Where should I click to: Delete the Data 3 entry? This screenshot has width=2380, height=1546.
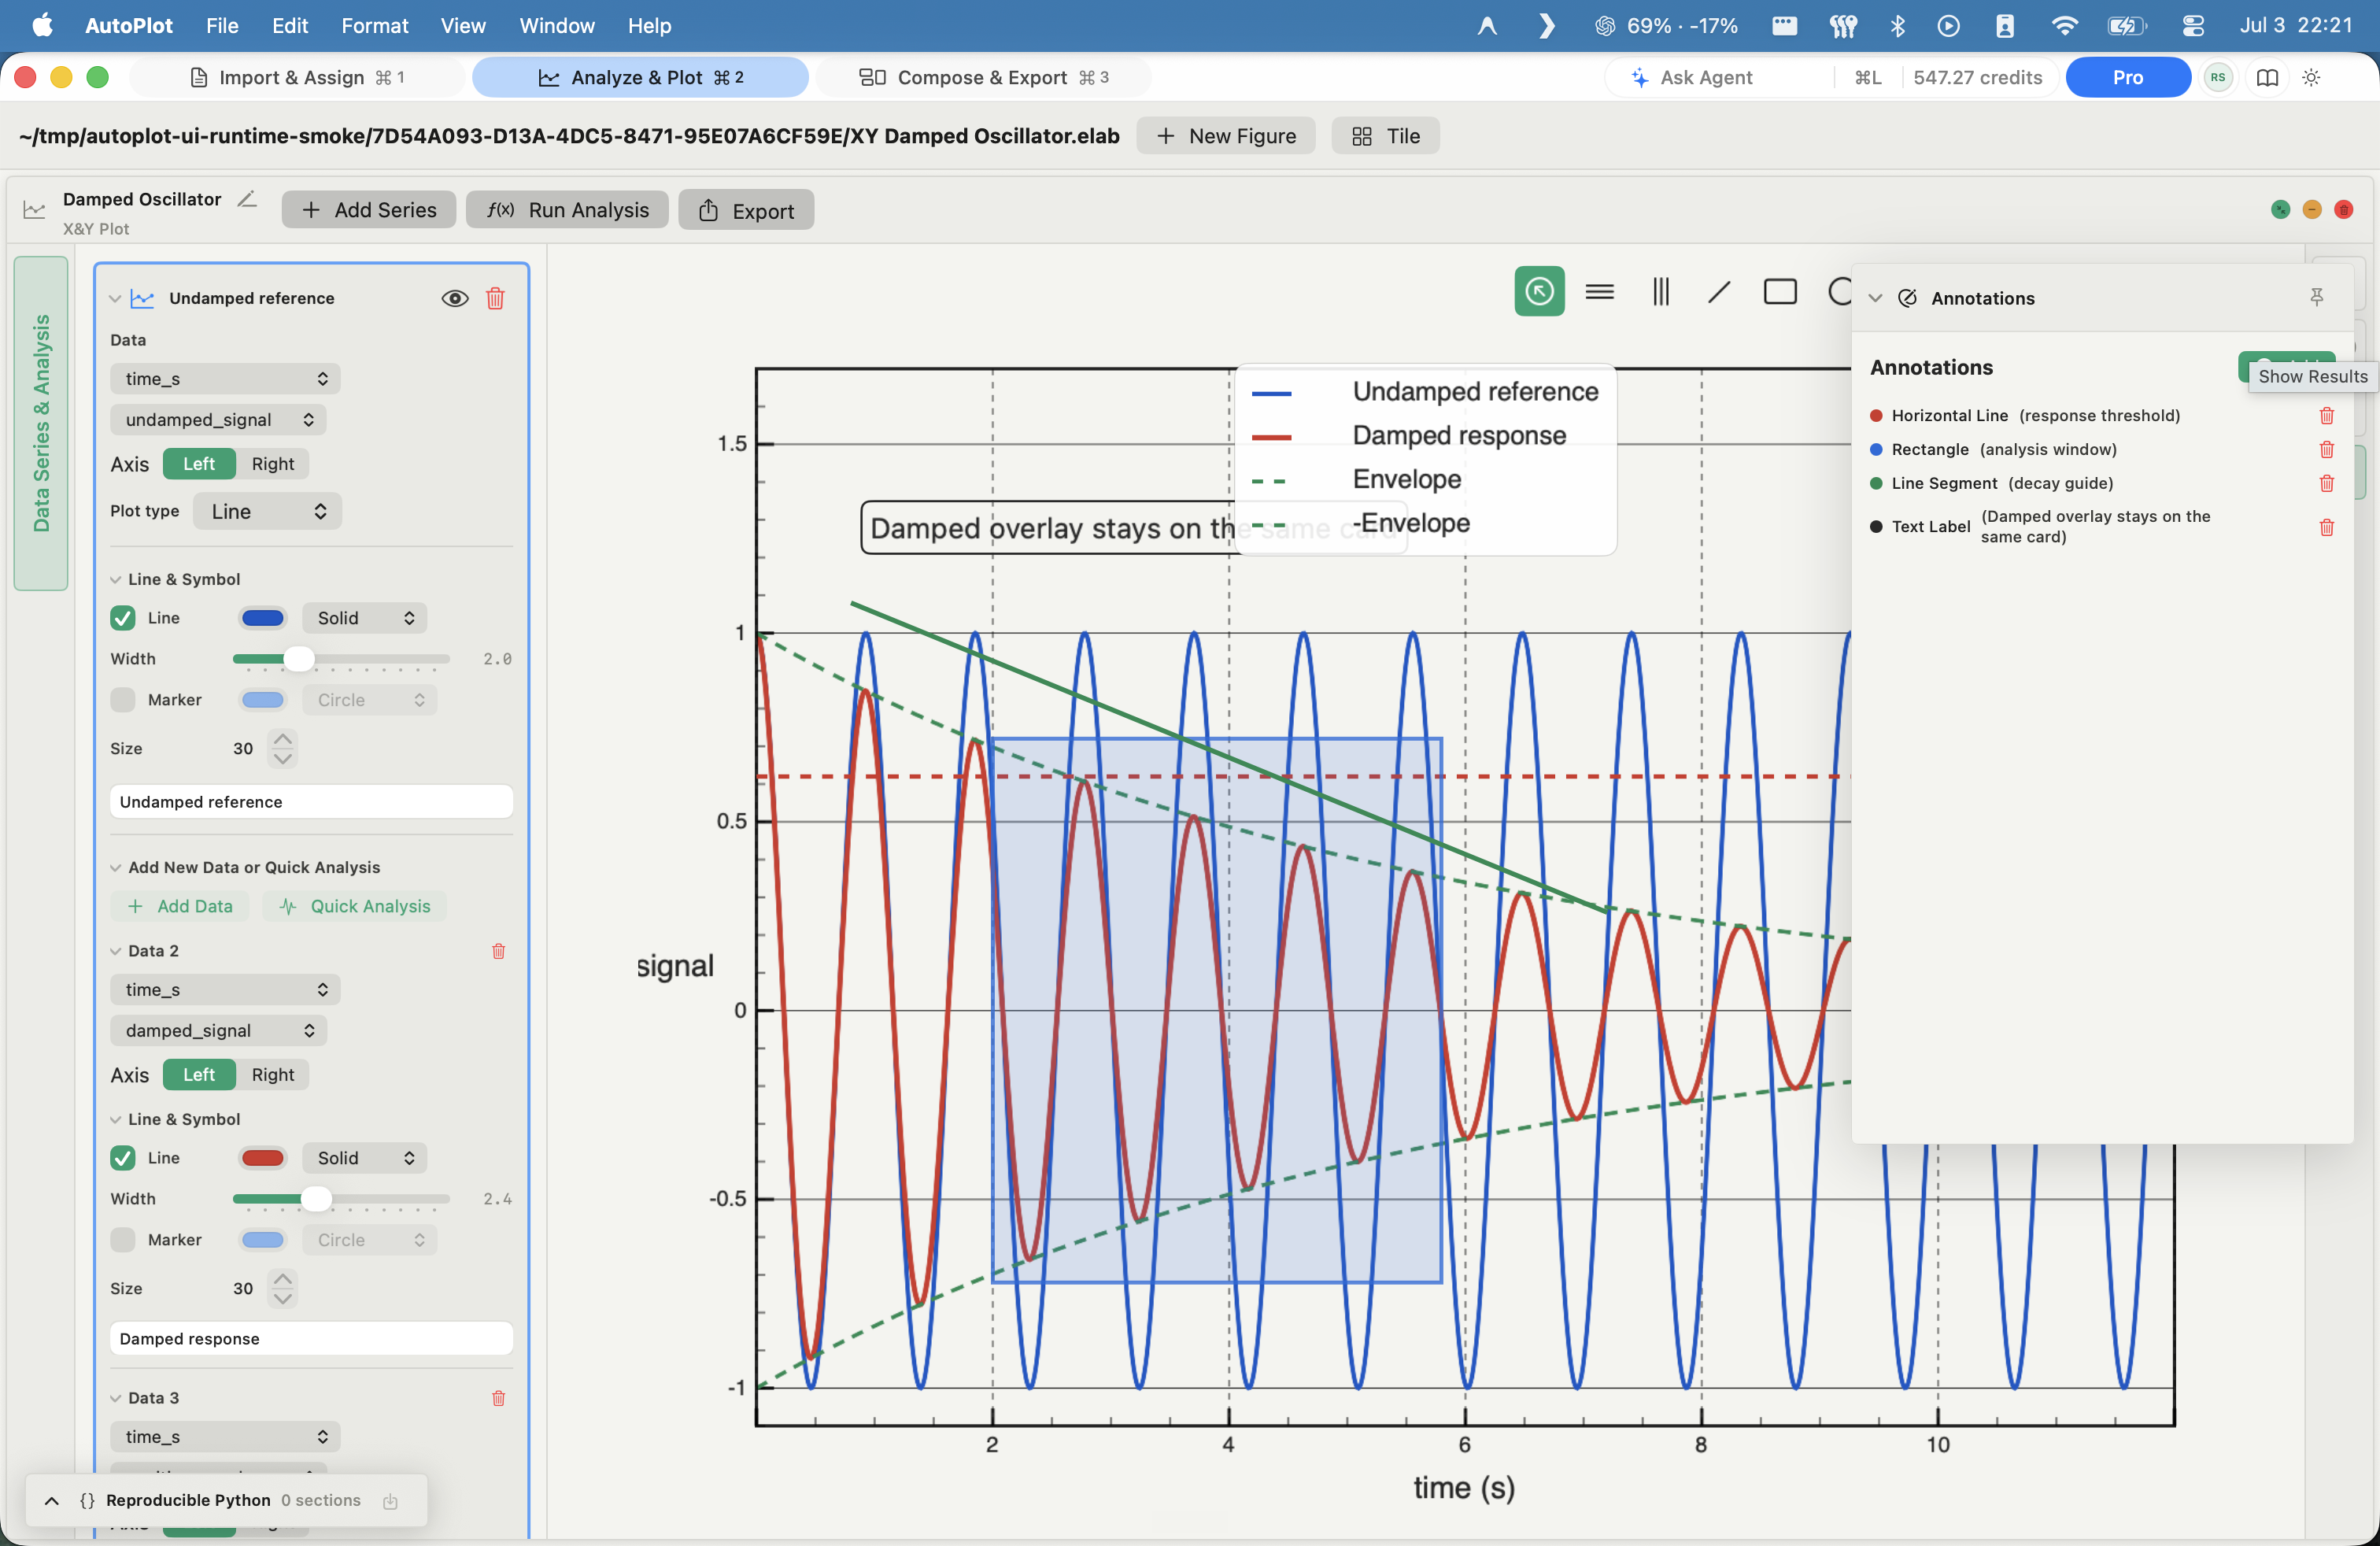coord(498,1398)
